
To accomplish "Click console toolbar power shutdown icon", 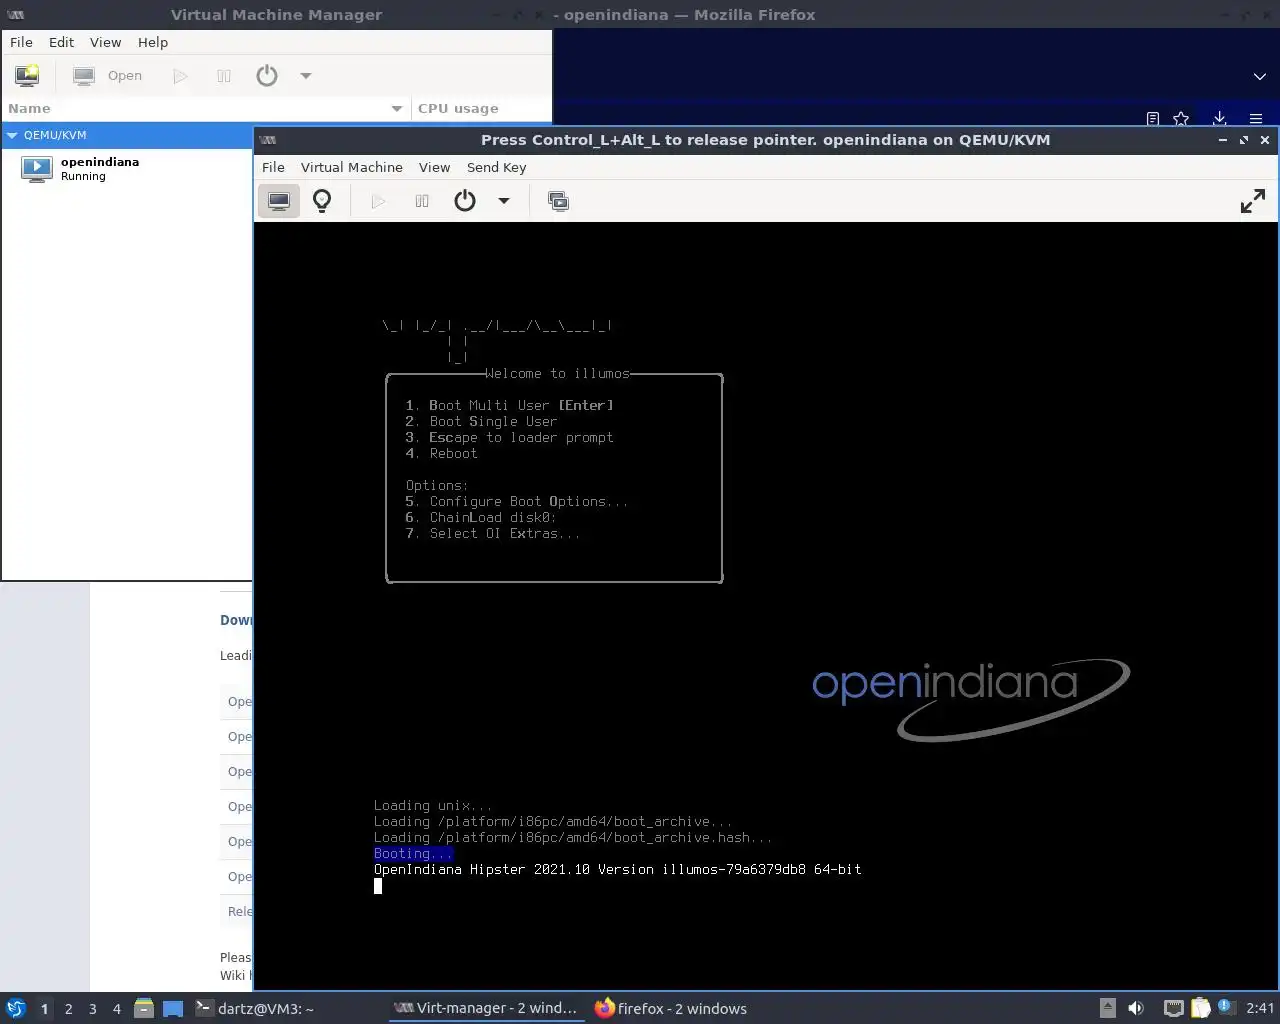I will tap(465, 201).
